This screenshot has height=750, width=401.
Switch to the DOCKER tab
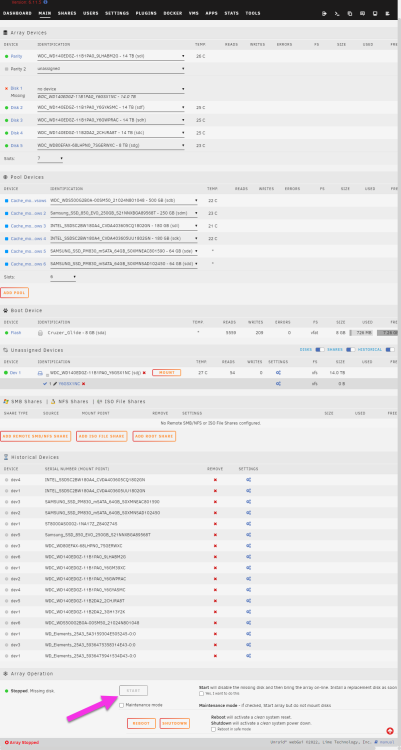173,13
